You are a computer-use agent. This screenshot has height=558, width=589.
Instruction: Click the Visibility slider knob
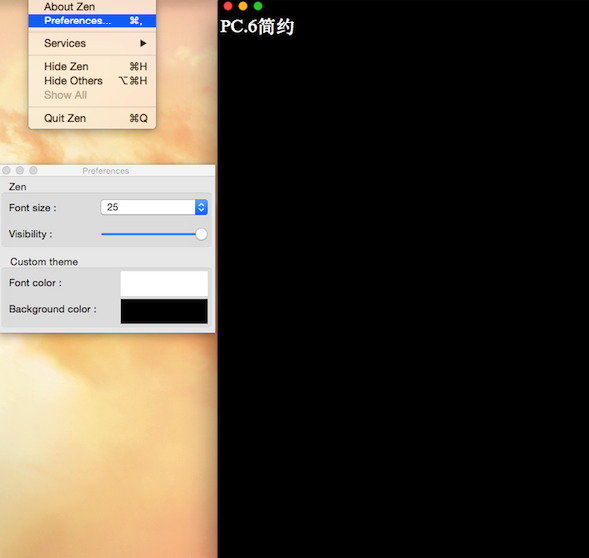201,234
